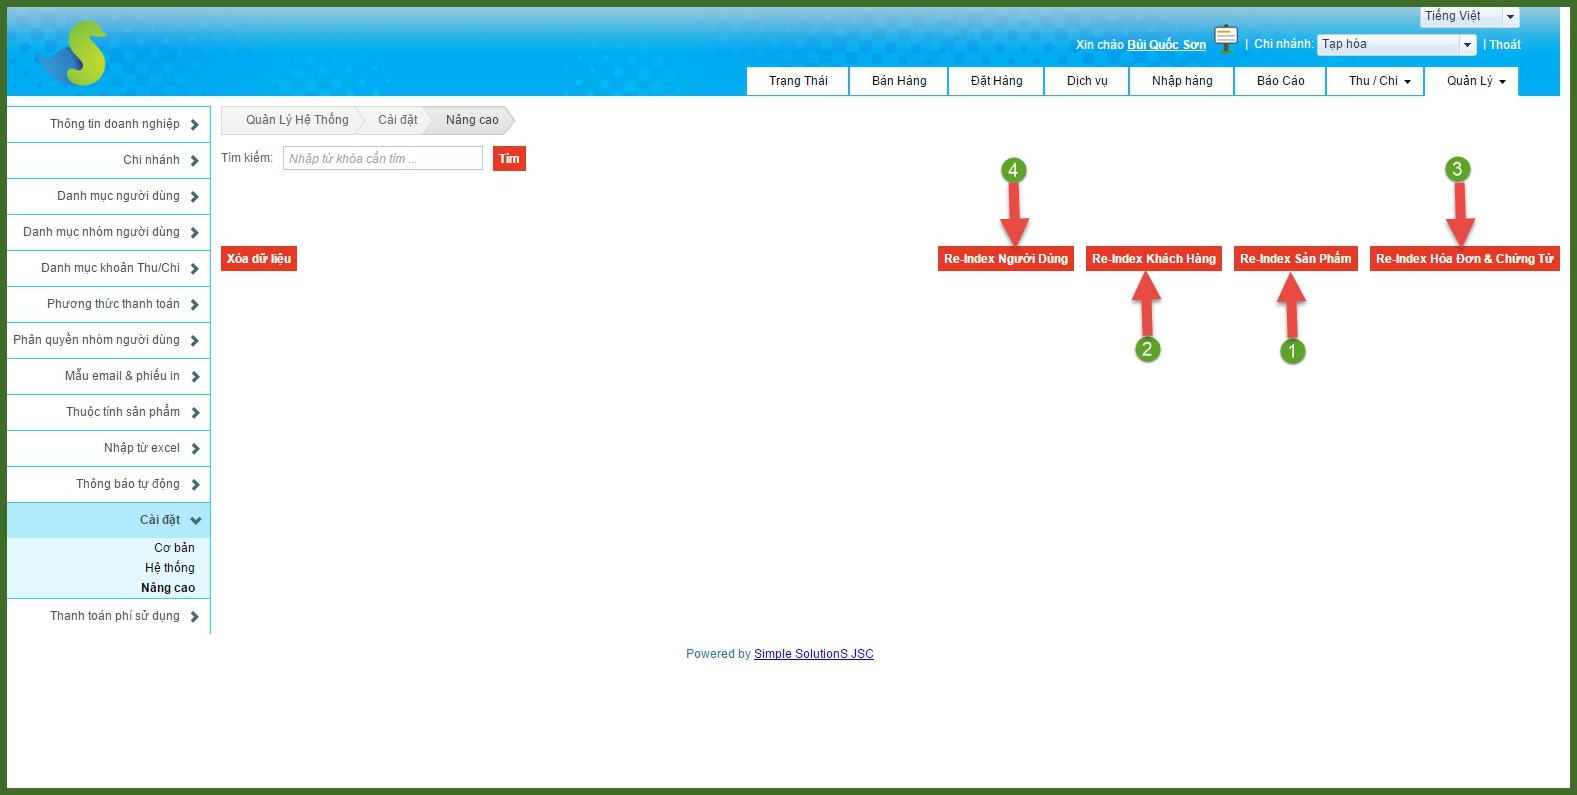Collapse the Cài đặt sidebar section

[x=195, y=521]
